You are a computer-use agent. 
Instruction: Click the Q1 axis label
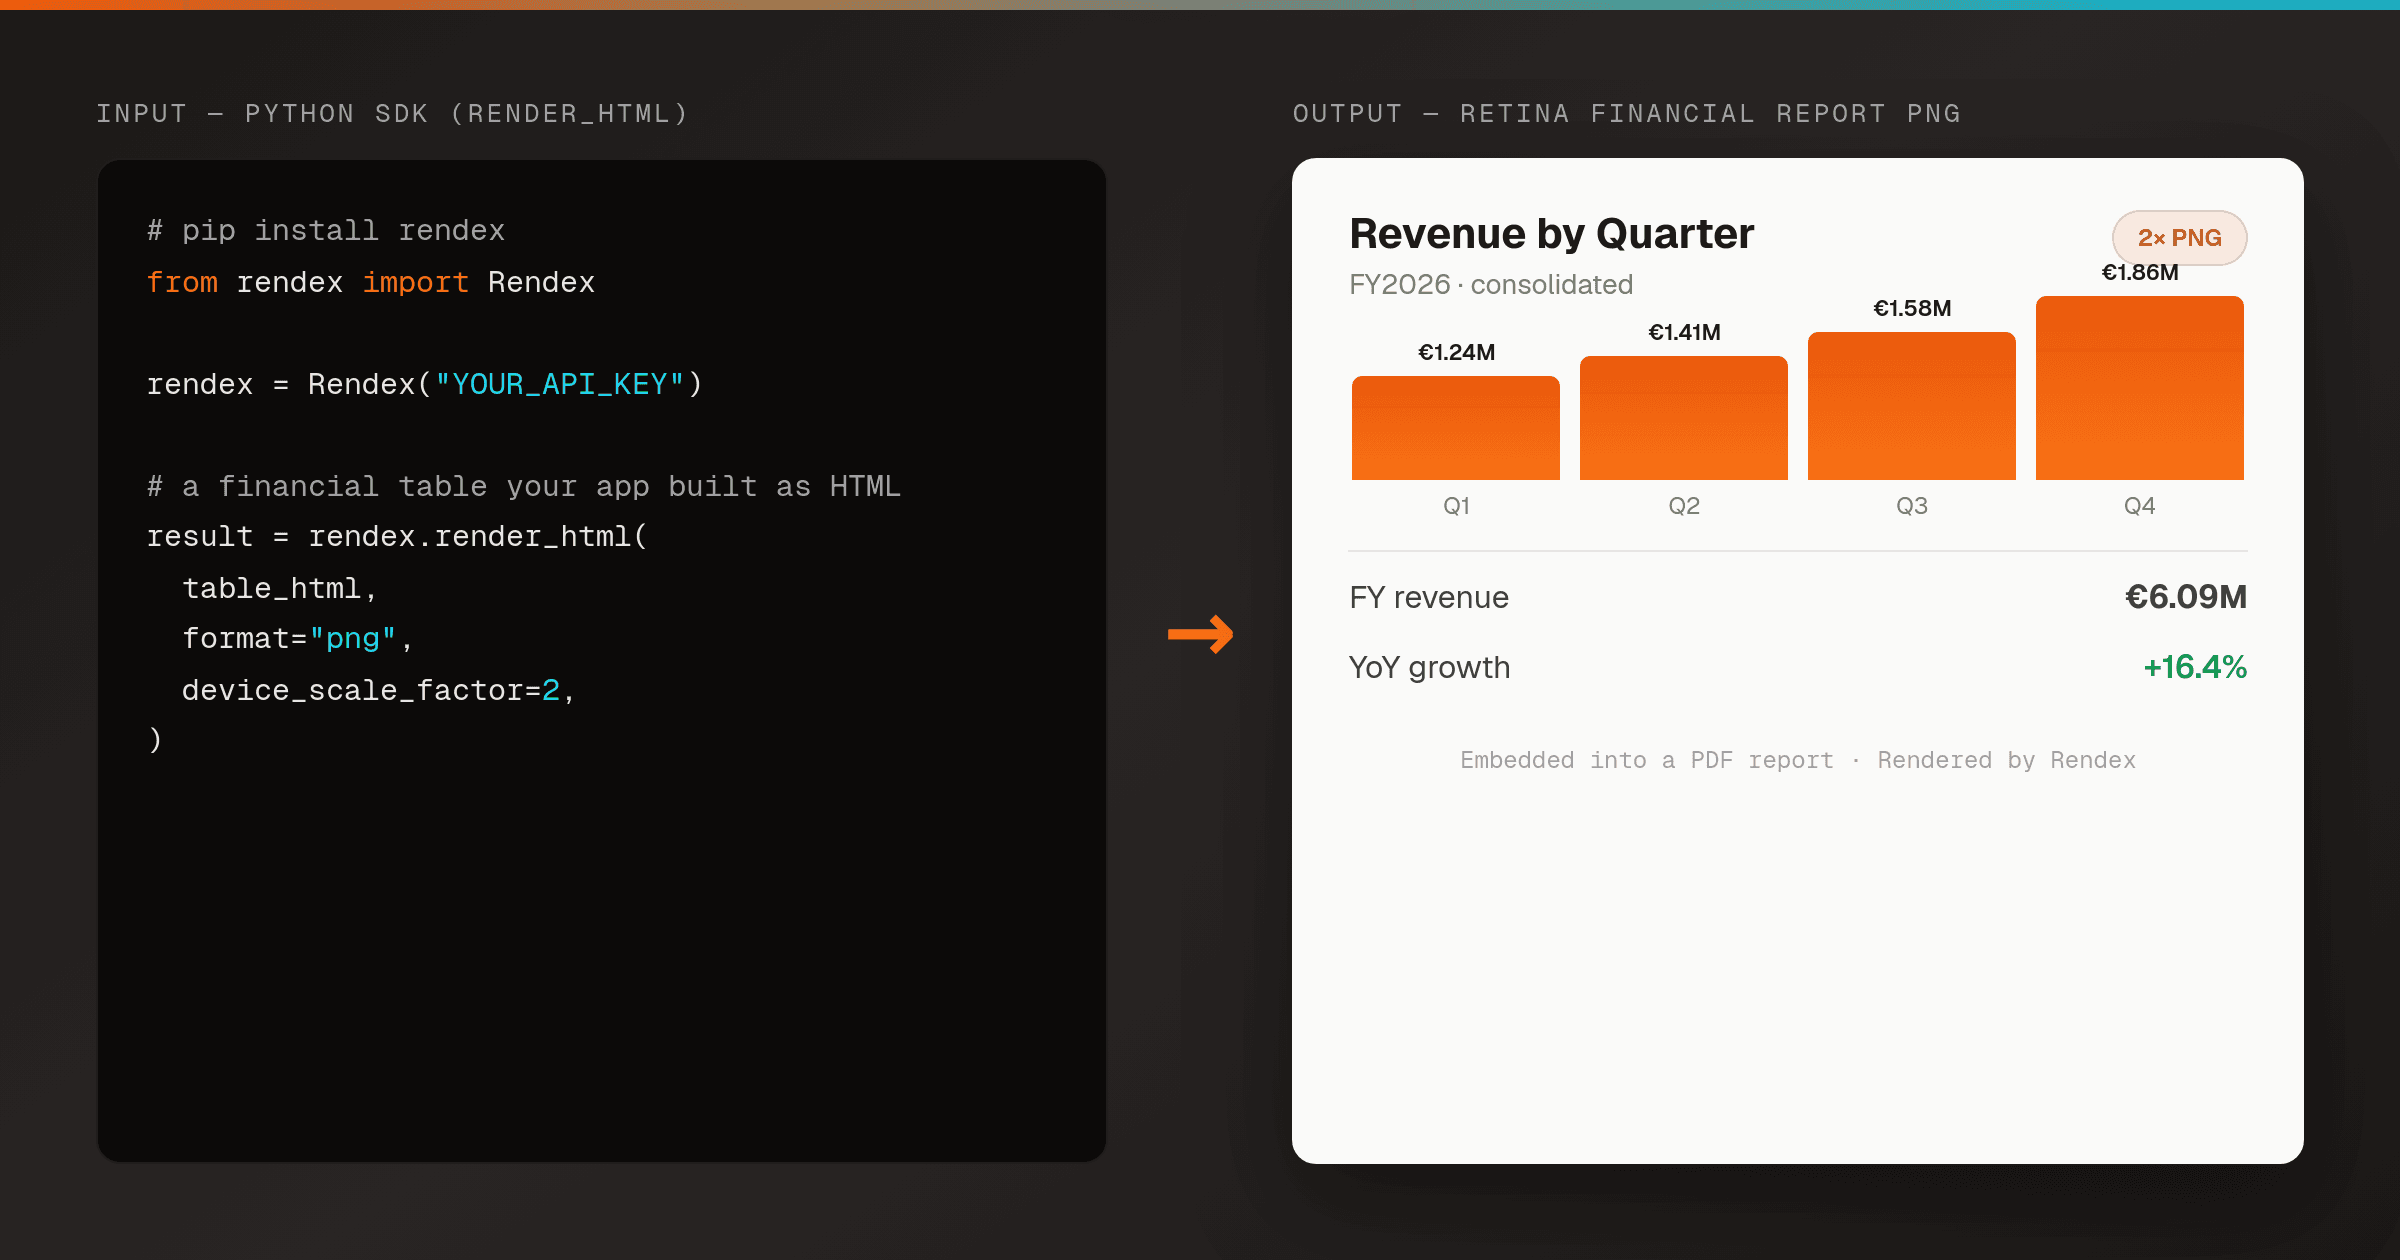pos(1456,506)
